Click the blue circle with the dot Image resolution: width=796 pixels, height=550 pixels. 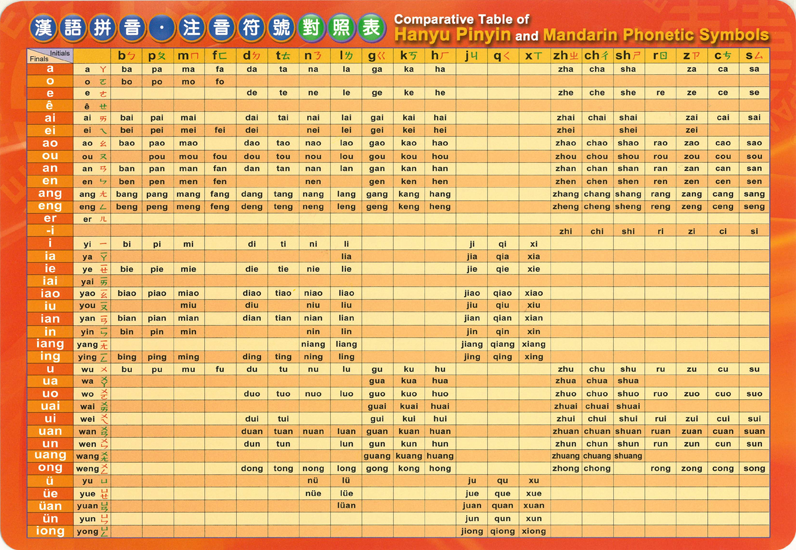coord(162,27)
